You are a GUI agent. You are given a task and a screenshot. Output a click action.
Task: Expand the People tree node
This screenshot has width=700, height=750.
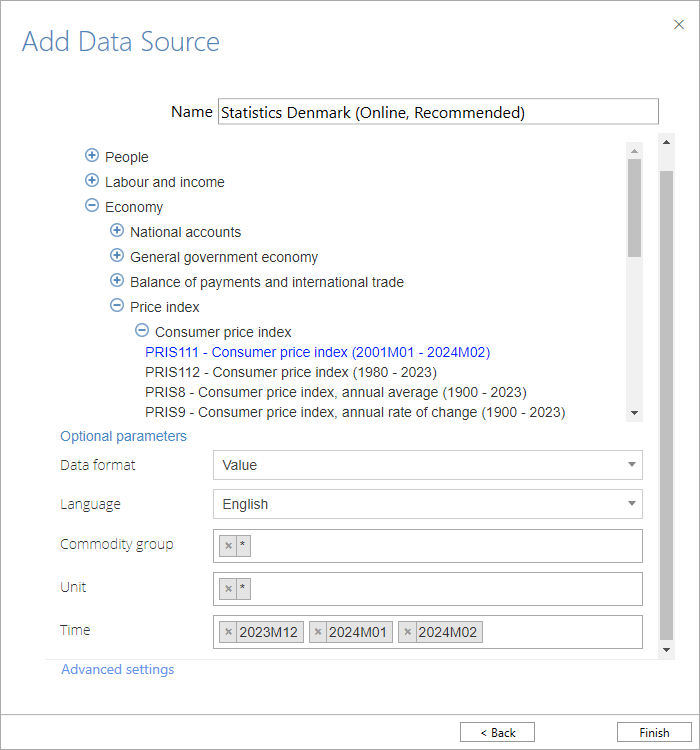pos(92,155)
